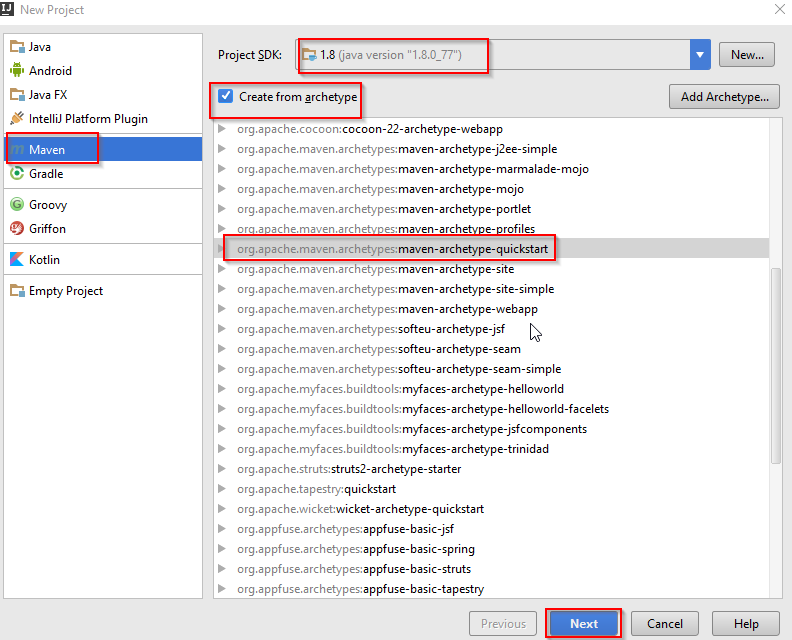Click the Next button

[584, 623]
